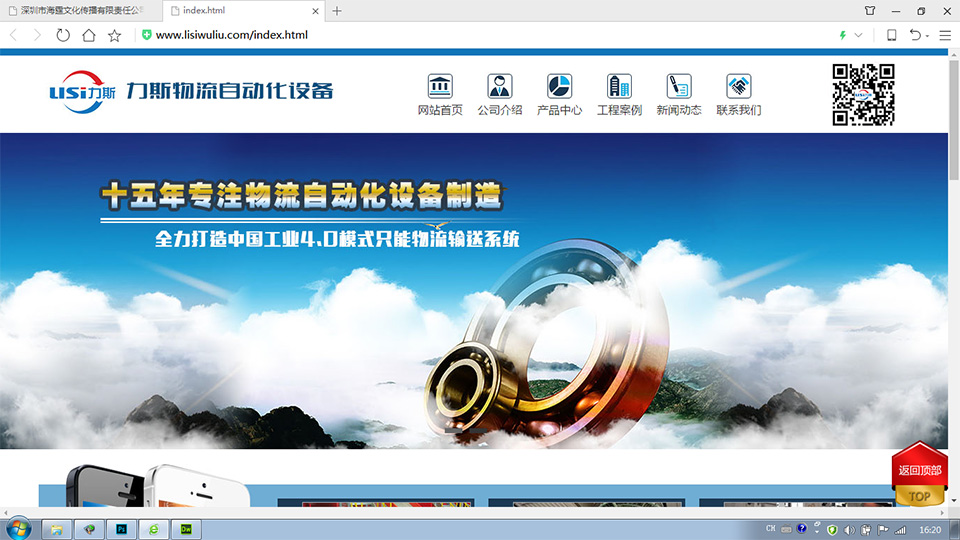The image size is (960, 540).
Task: Open the 产品中心 pie chart icon
Action: point(559,86)
